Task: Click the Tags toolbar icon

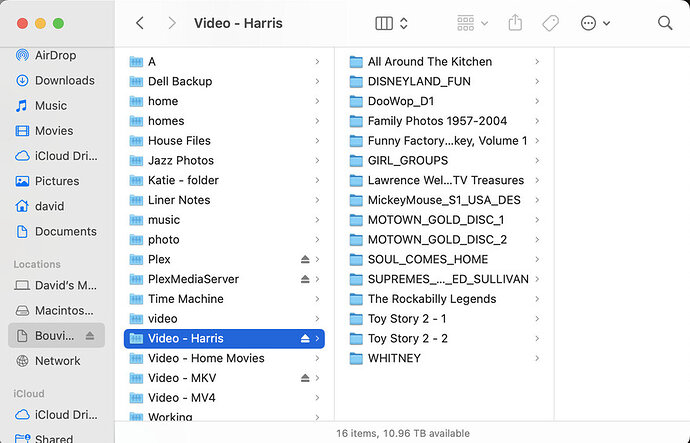Action: [551, 23]
